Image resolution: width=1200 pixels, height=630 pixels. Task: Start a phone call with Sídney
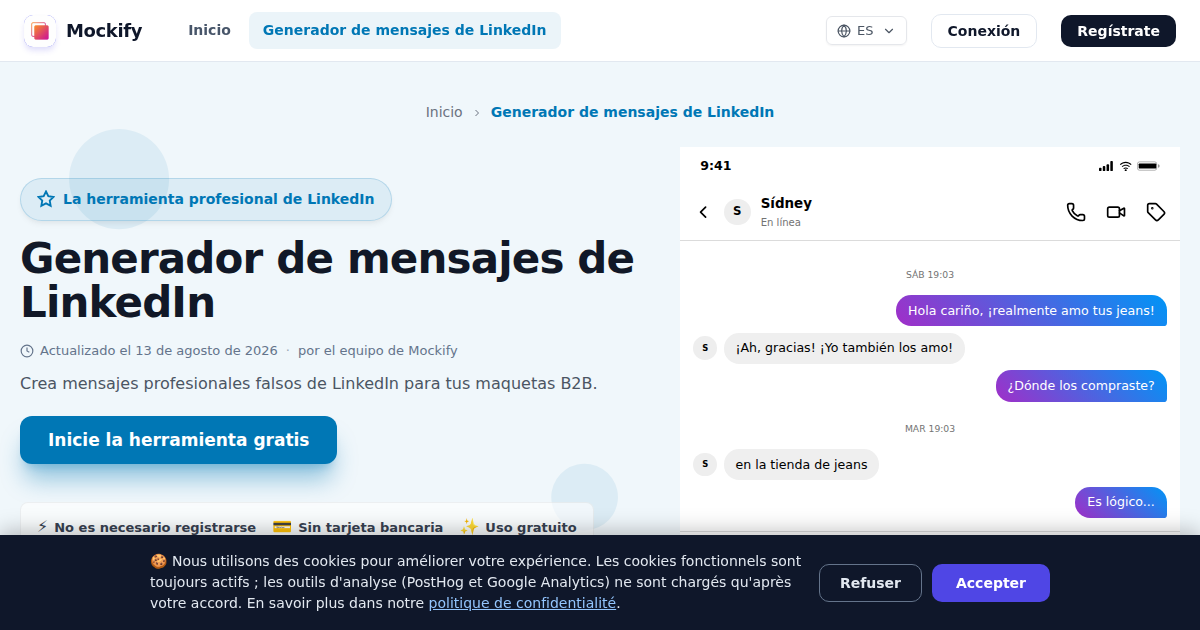[x=1076, y=212]
